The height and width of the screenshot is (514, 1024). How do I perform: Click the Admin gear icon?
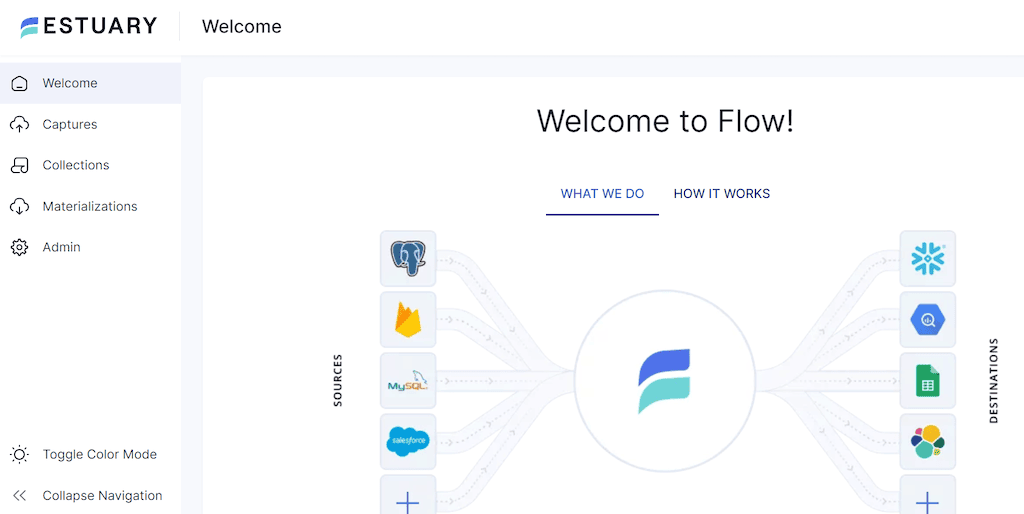click(20, 248)
